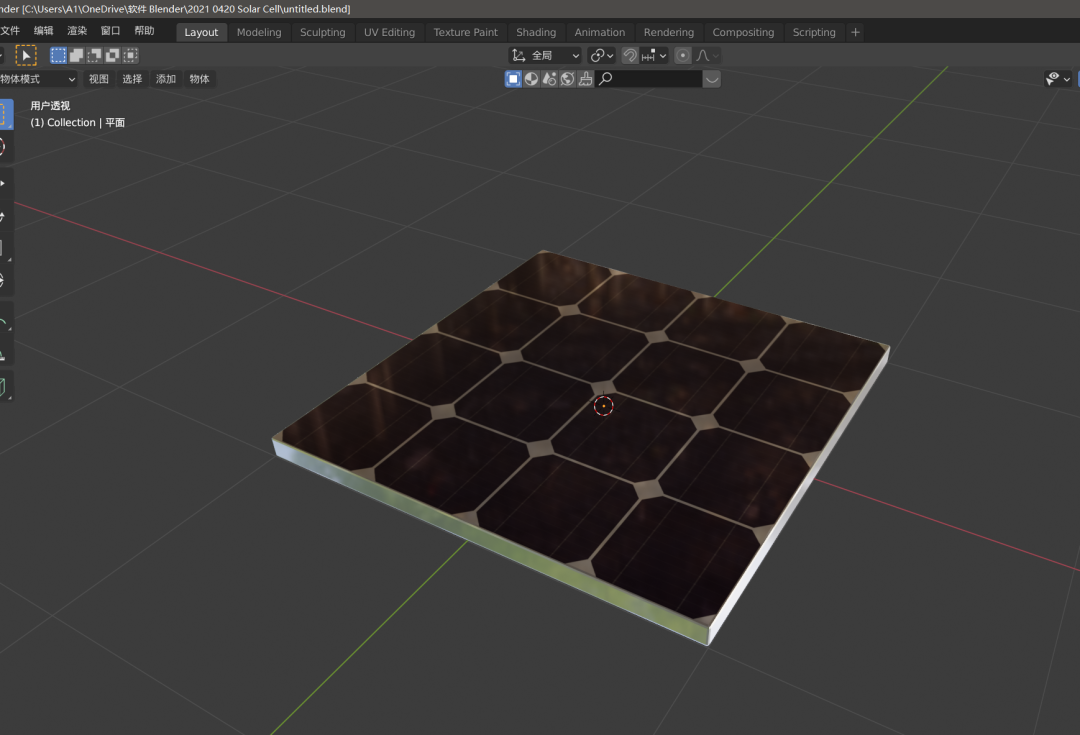This screenshot has width=1080, height=735.
Task: Switch to the Animation workspace tab
Action: click(x=600, y=32)
